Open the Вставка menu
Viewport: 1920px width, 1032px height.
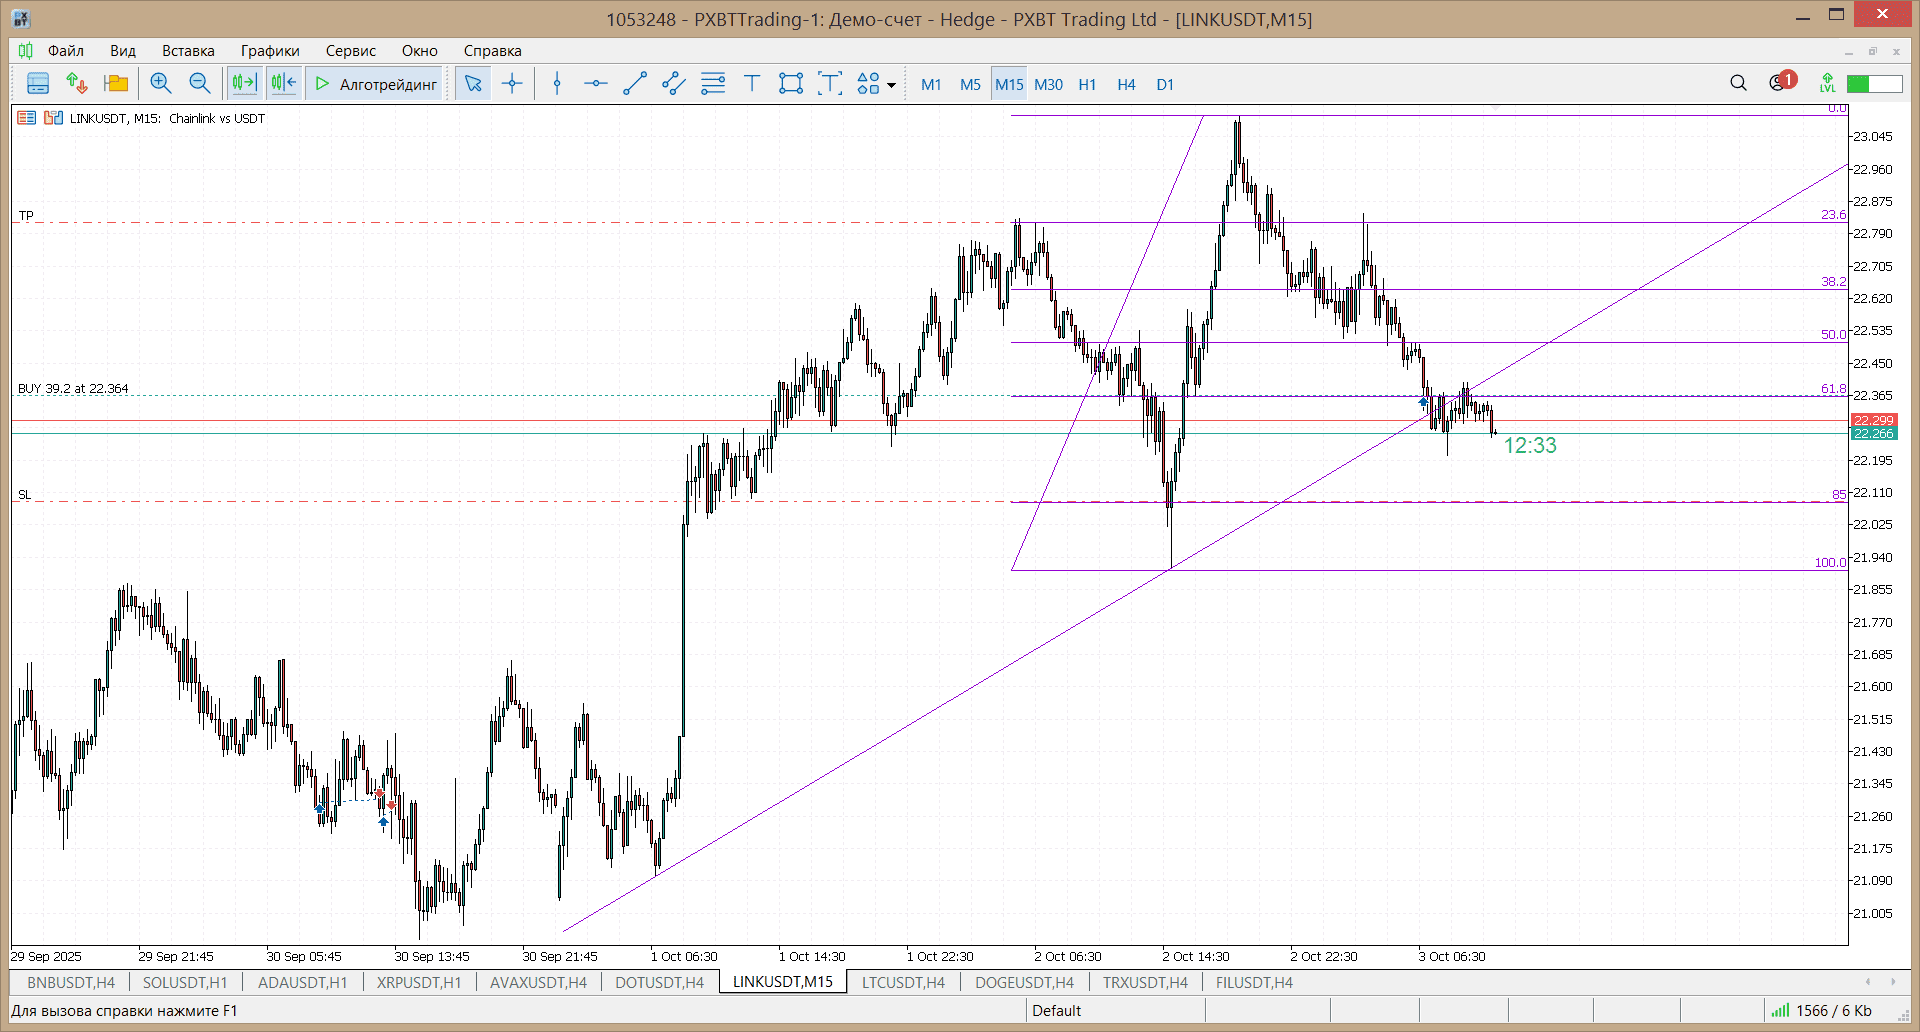click(x=188, y=51)
